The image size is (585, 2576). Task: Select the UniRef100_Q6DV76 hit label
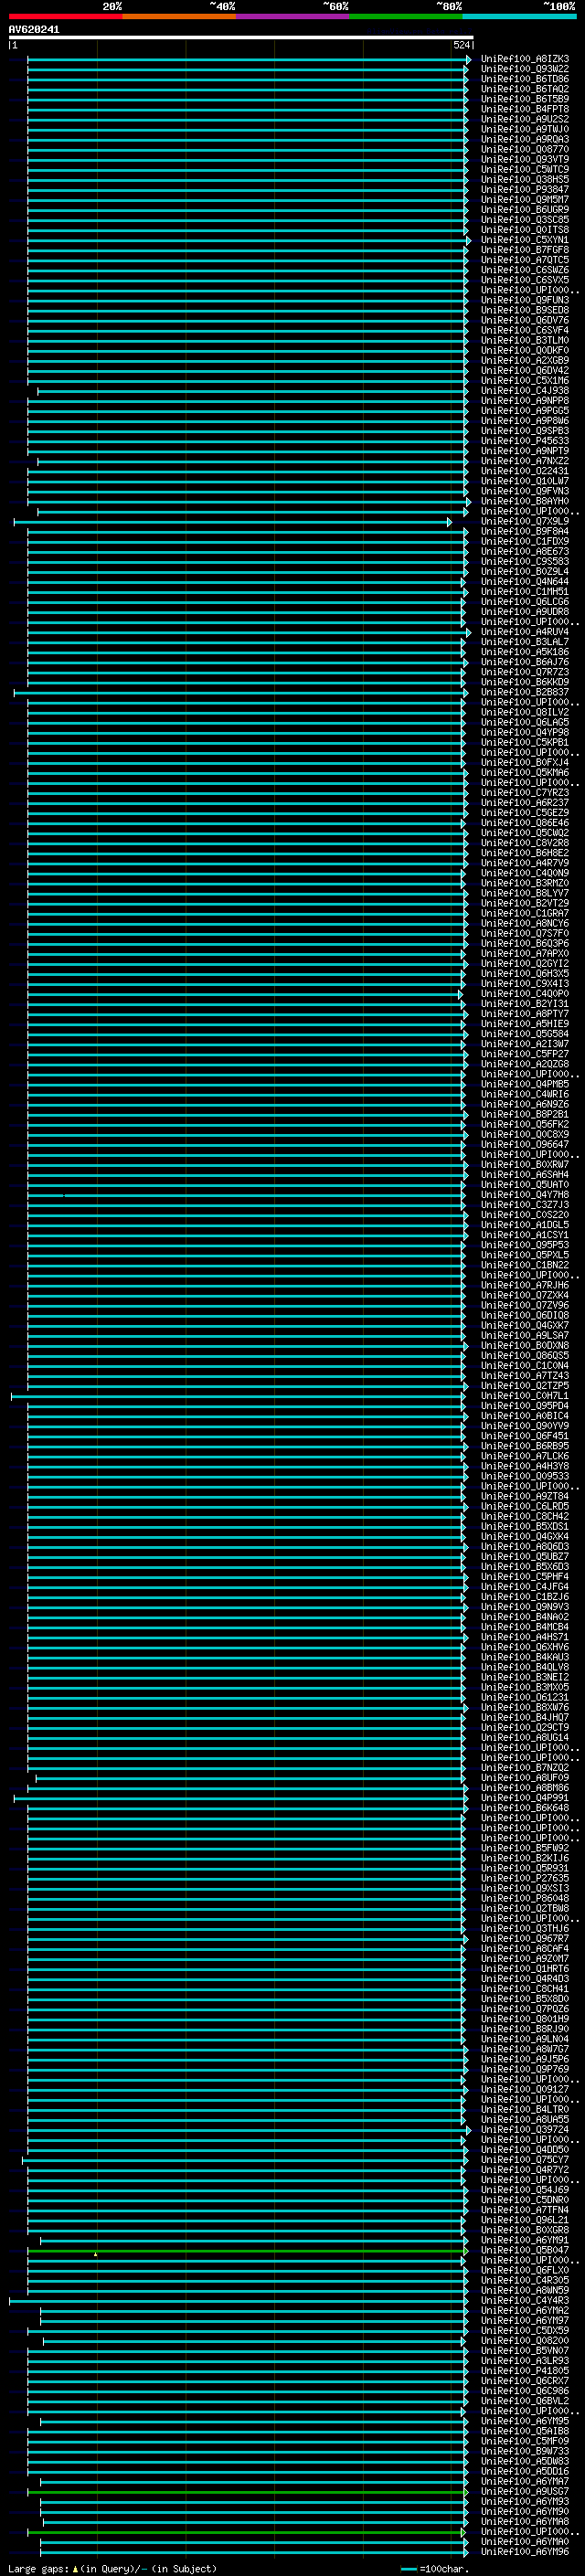click(525, 321)
